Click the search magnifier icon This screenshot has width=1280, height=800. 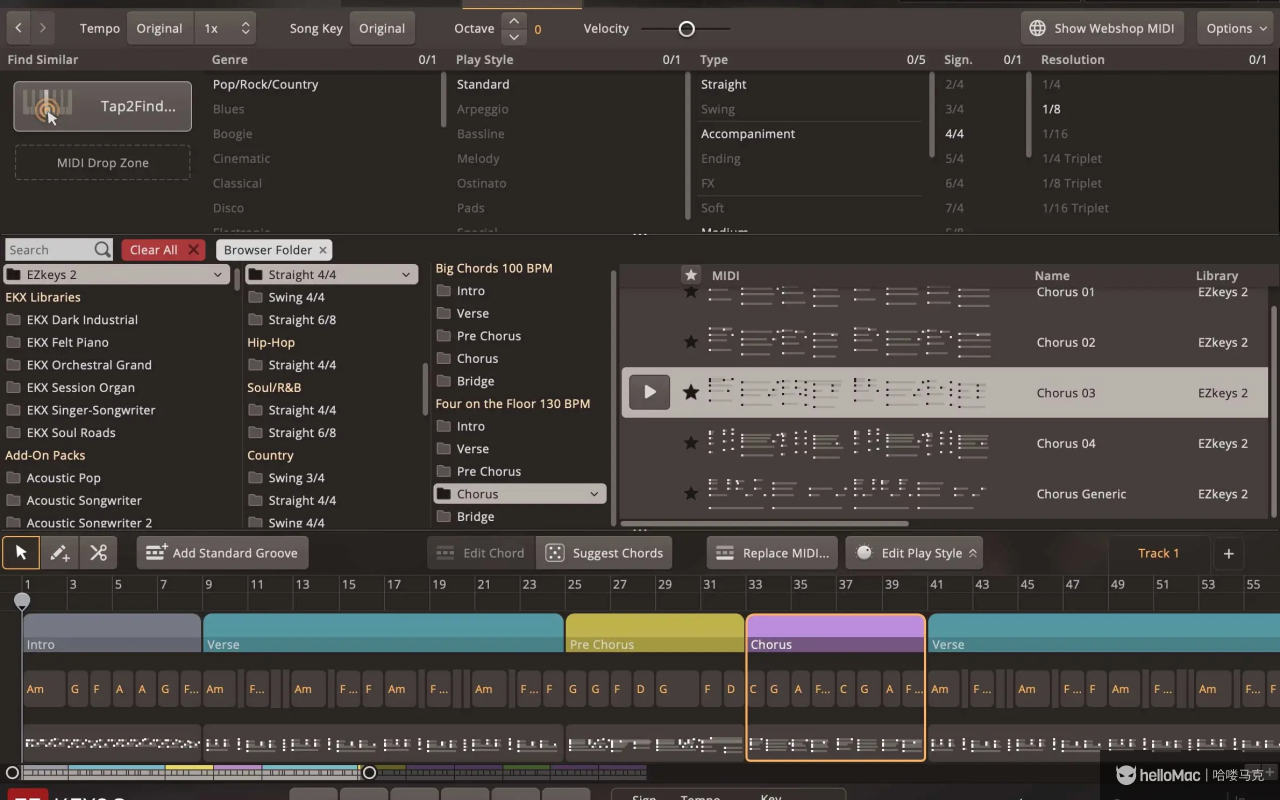102,250
